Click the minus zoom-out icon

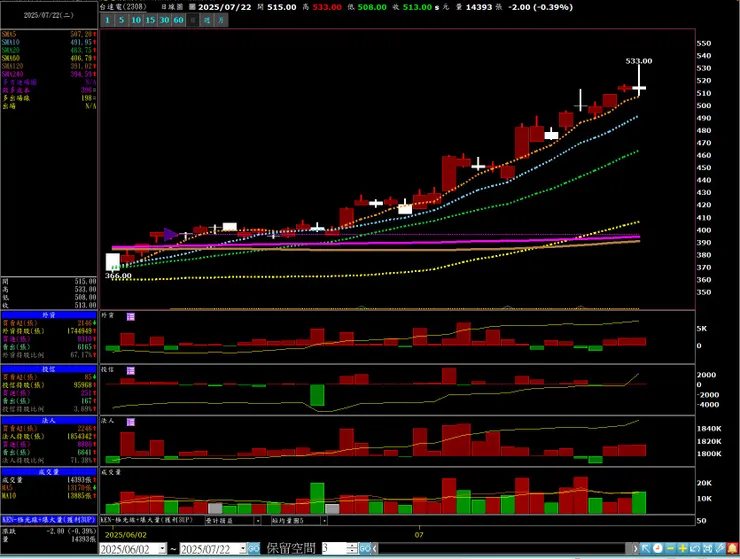pos(670,549)
